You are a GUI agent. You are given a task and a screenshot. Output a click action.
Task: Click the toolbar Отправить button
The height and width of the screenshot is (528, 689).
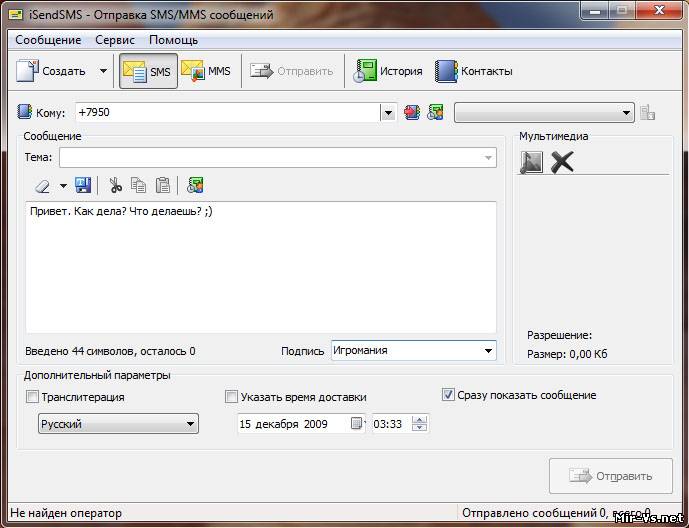click(x=292, y=71)
